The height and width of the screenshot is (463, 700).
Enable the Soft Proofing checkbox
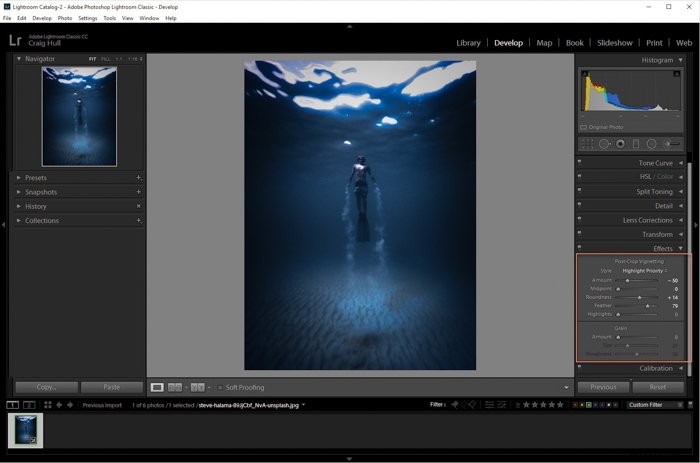(220, 388)
